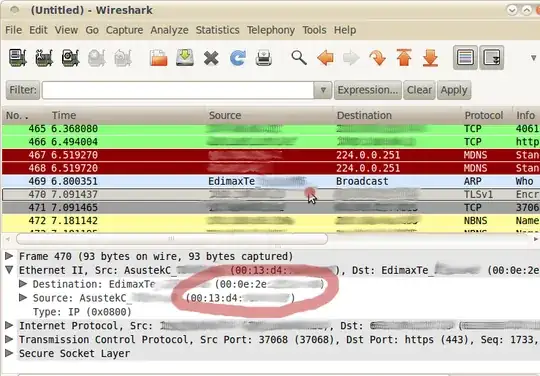Click inside the display filter input field
Screen dimensions: 540x376
coord(178,90)
